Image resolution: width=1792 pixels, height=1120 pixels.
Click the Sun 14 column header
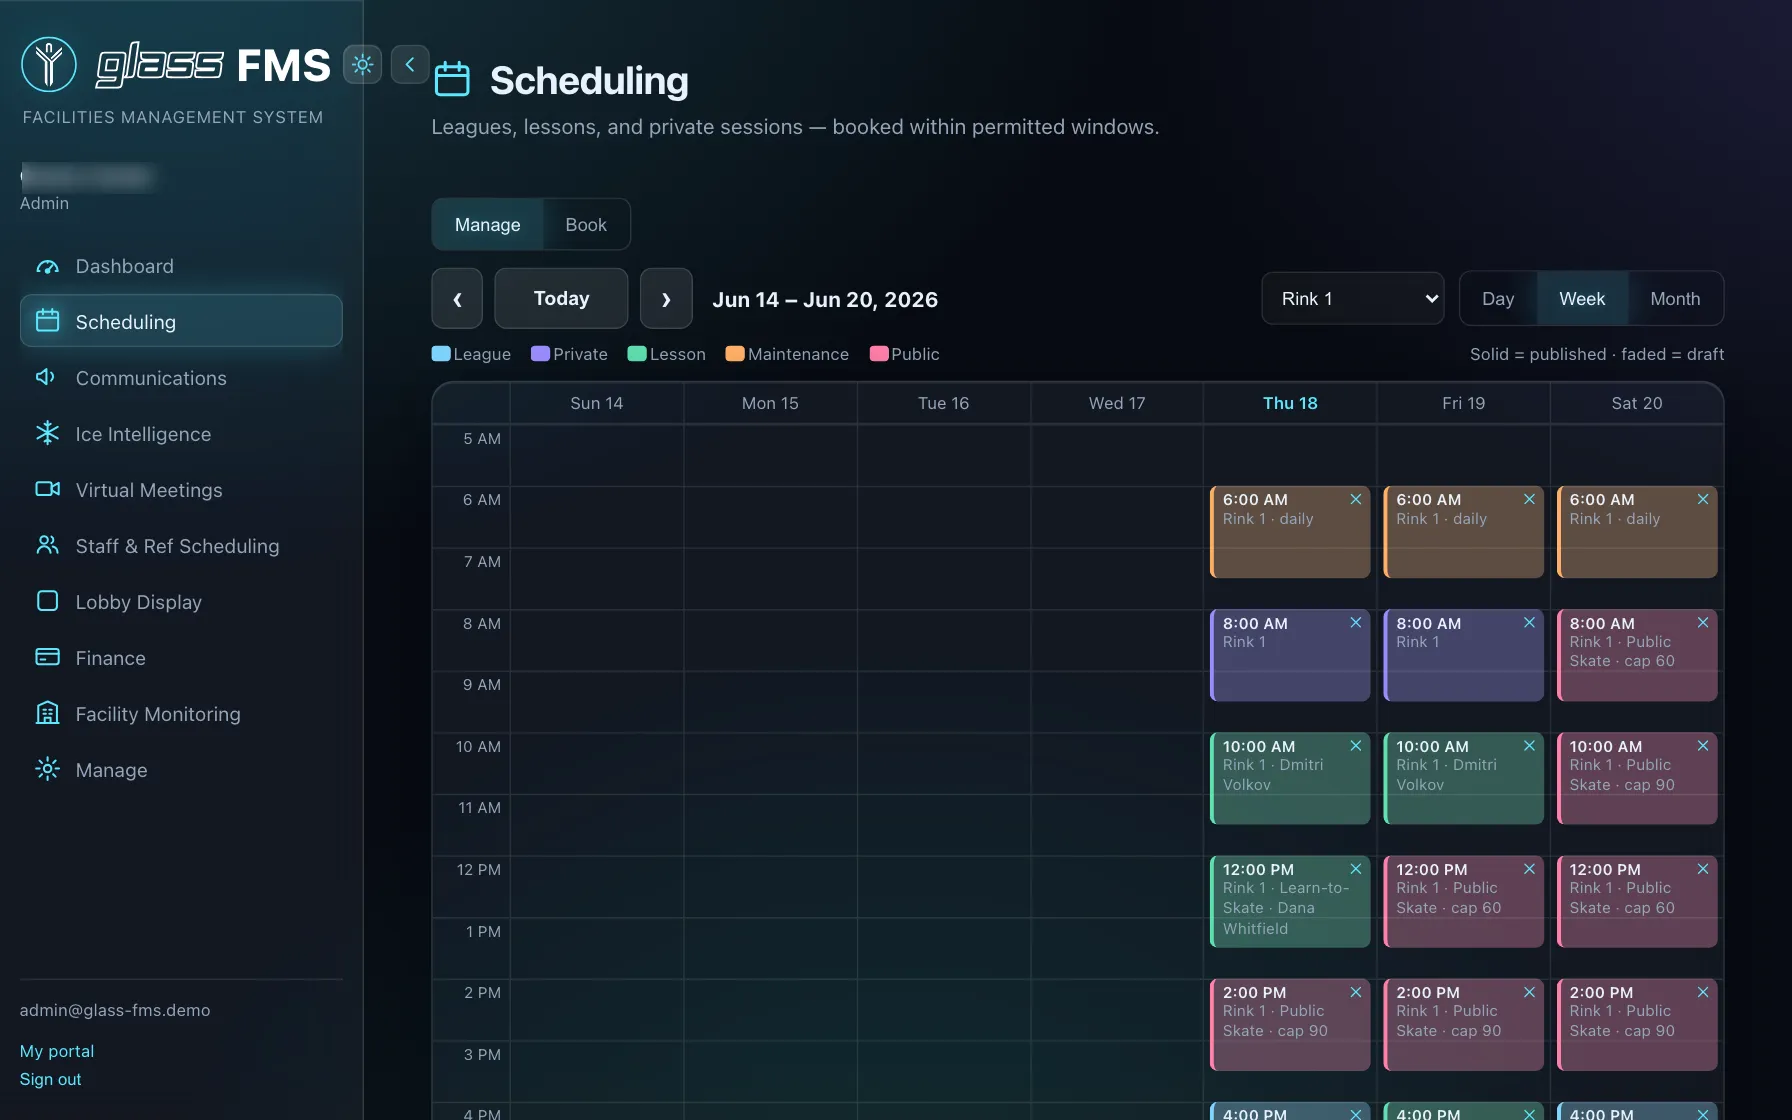[x=596, y=403]
